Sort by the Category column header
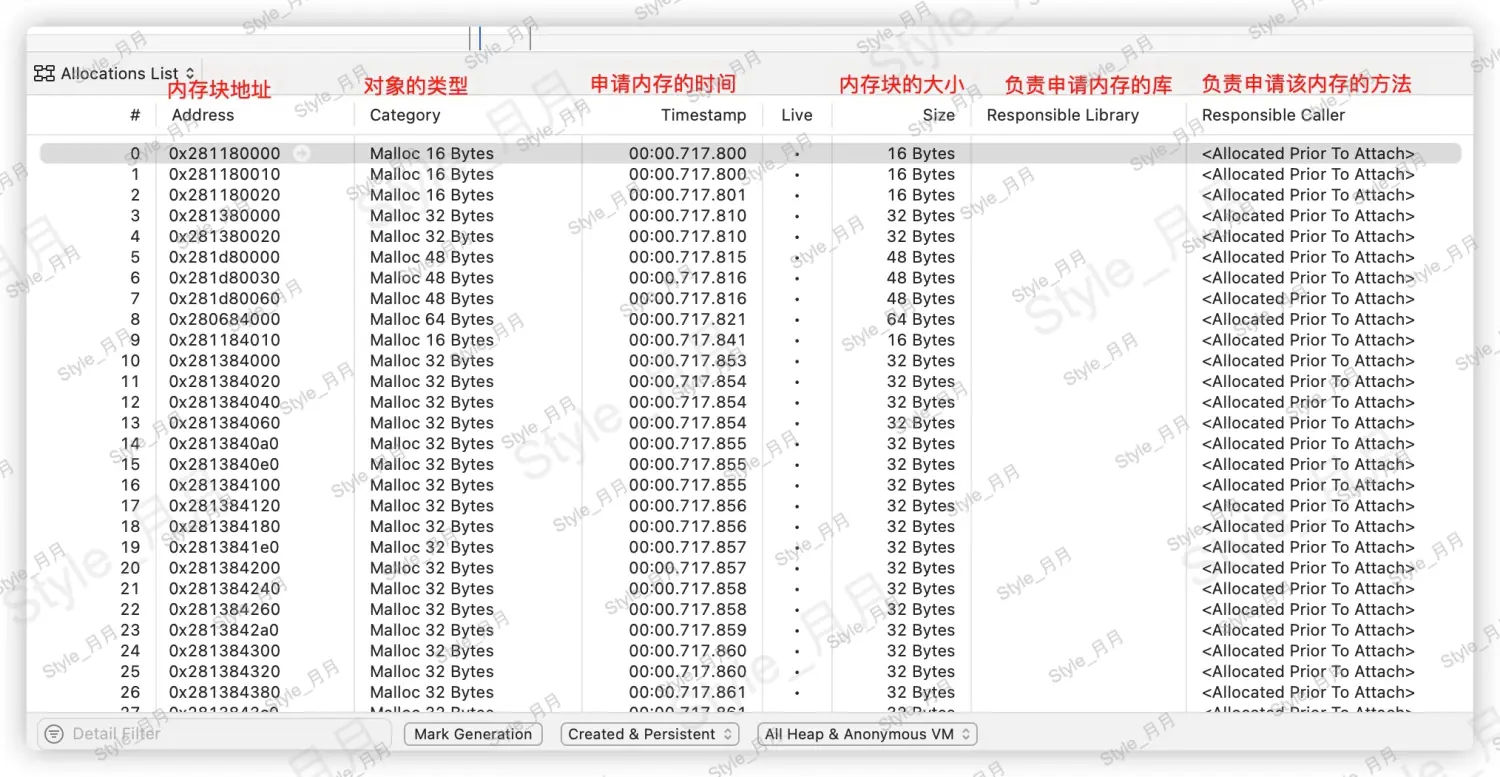Image resolution: width=1500 pixels, height=777 pixels. point(405,115)
